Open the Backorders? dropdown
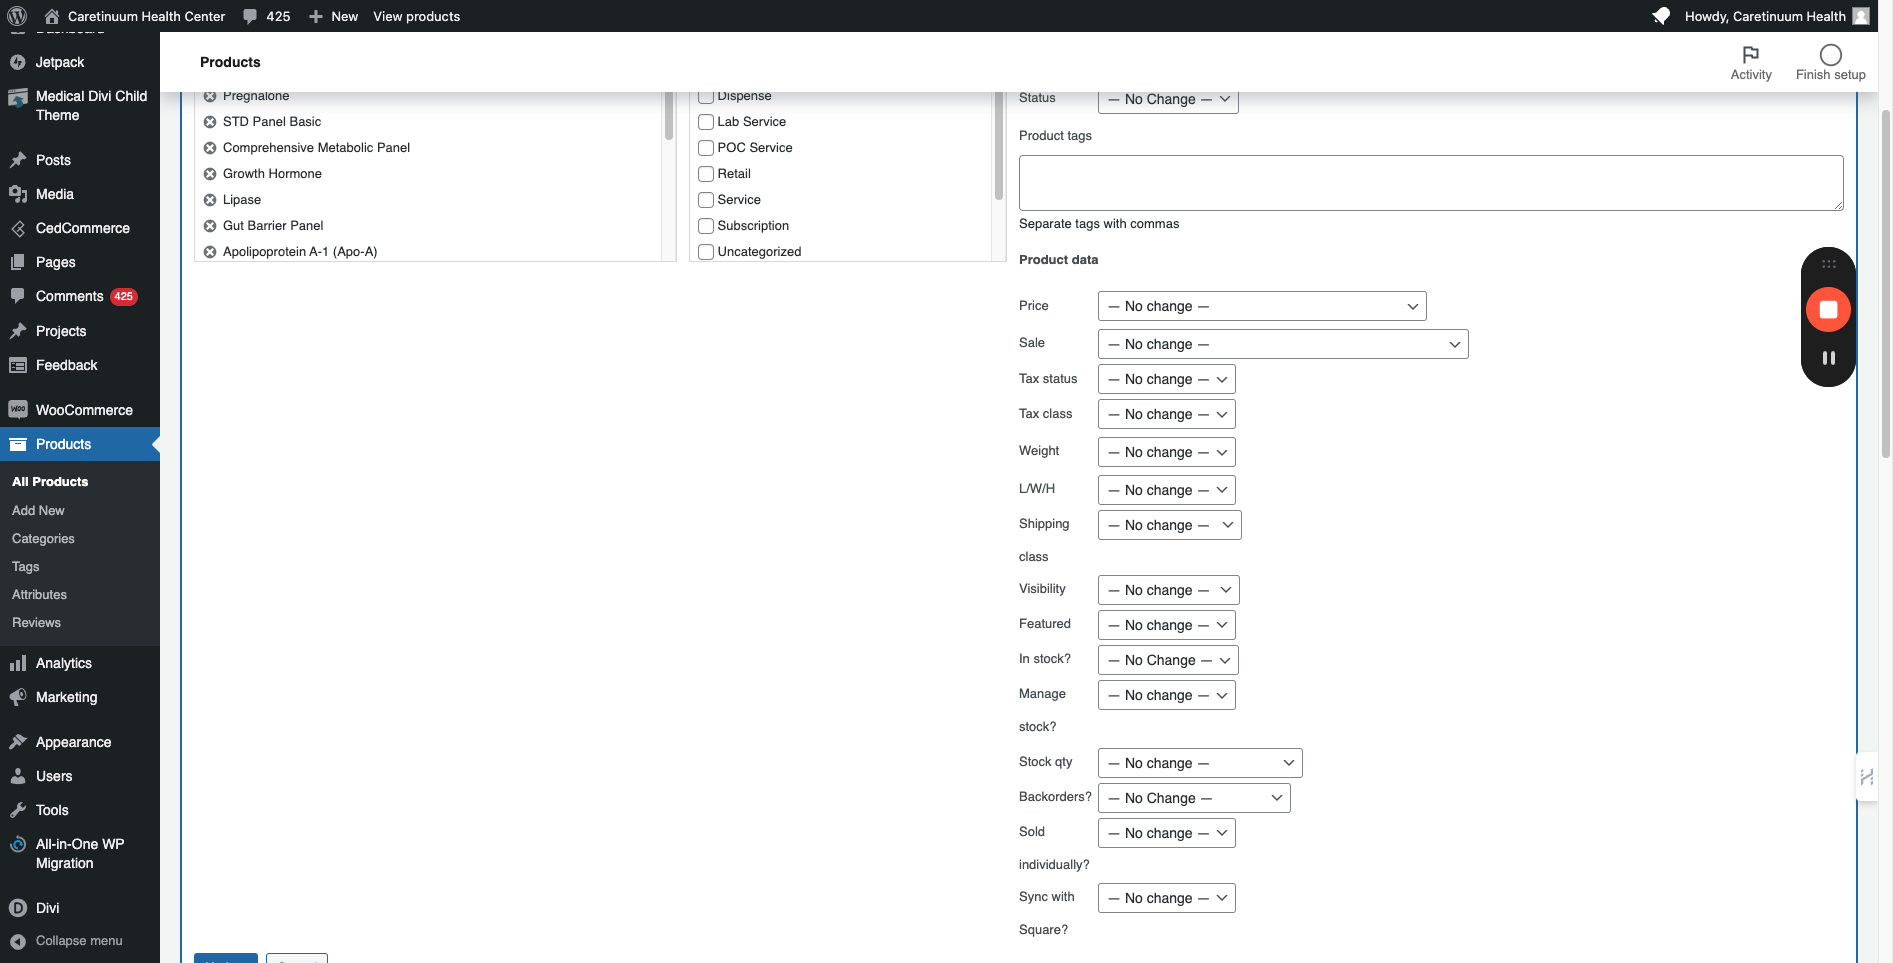The image size is (1893, 963). pos(1194,798)
